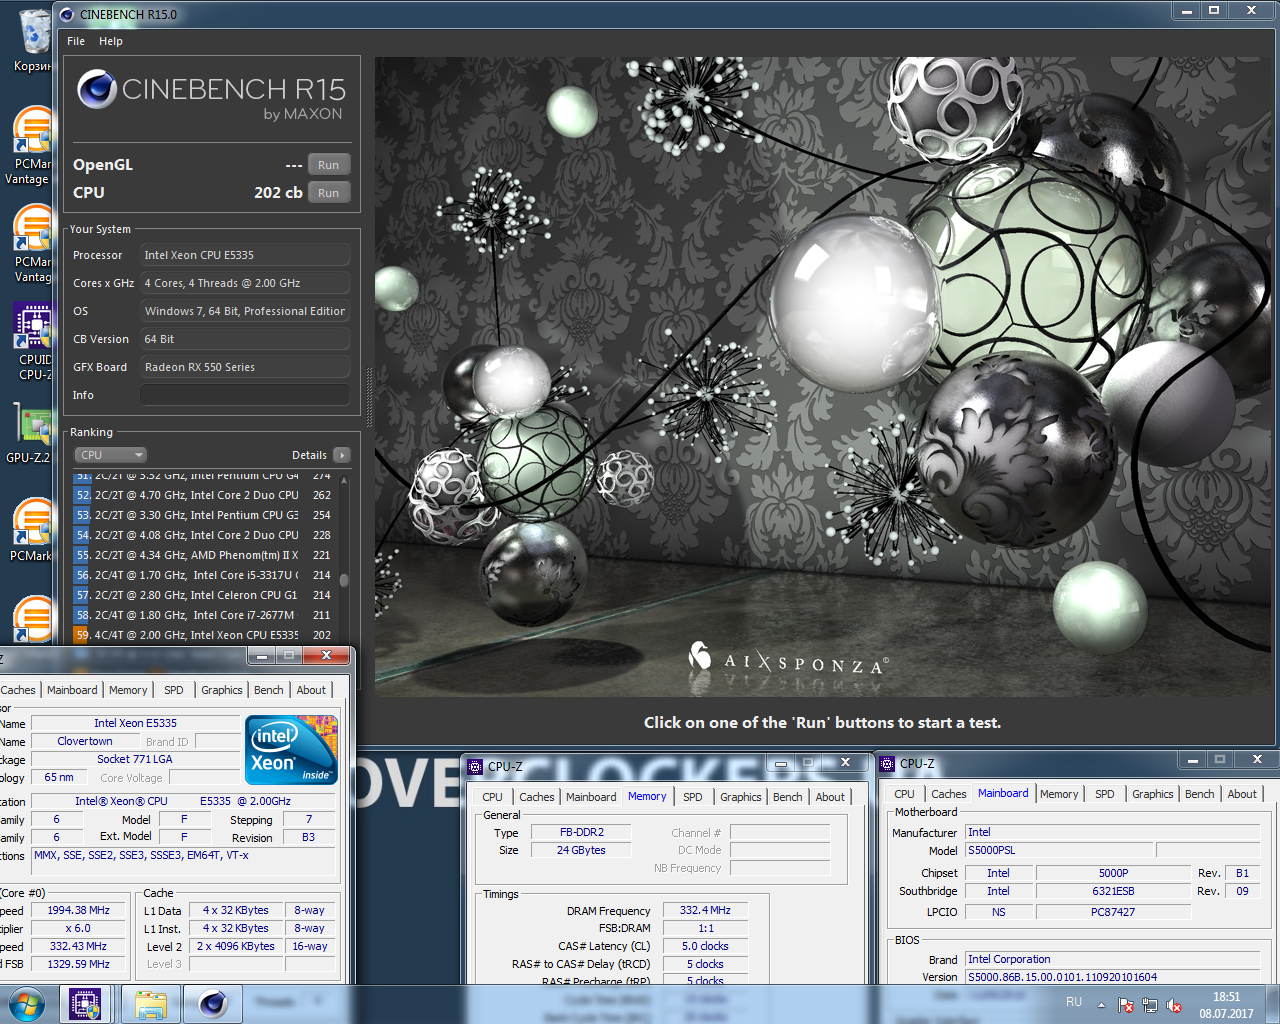Open Bench tab in middle CPU-Z window
Screen dimensions: 1280x1024
[x=788, y=797]
